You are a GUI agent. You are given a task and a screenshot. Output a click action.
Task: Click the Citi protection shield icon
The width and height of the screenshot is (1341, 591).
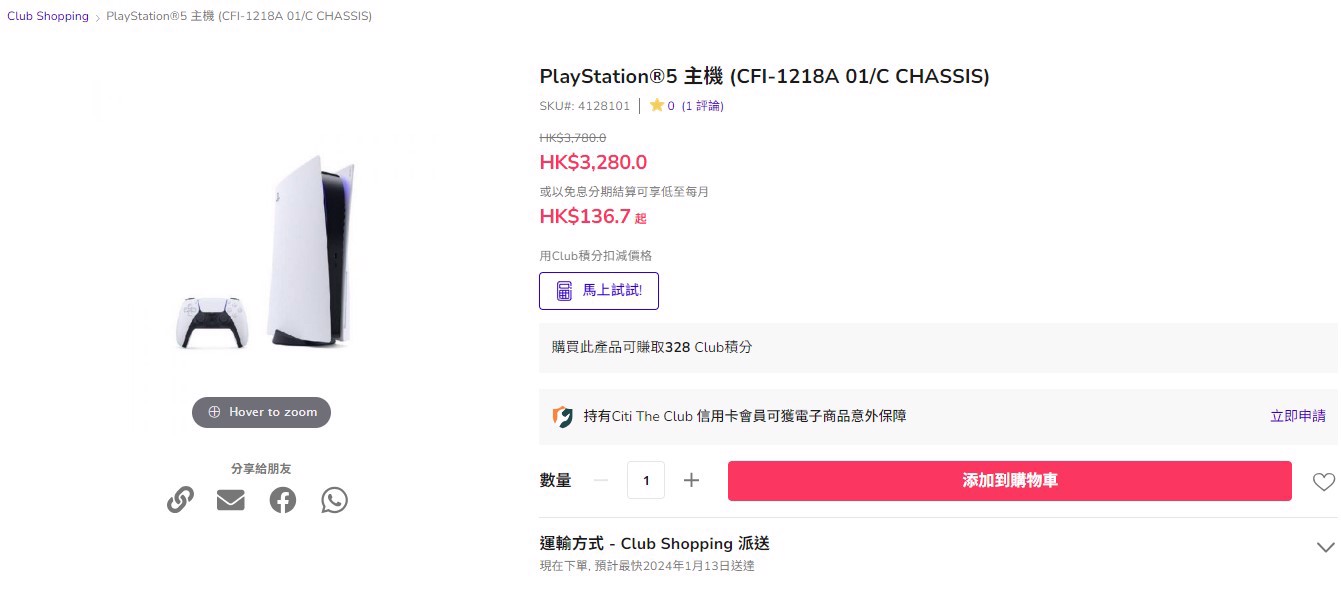click(x=562, y=415)
